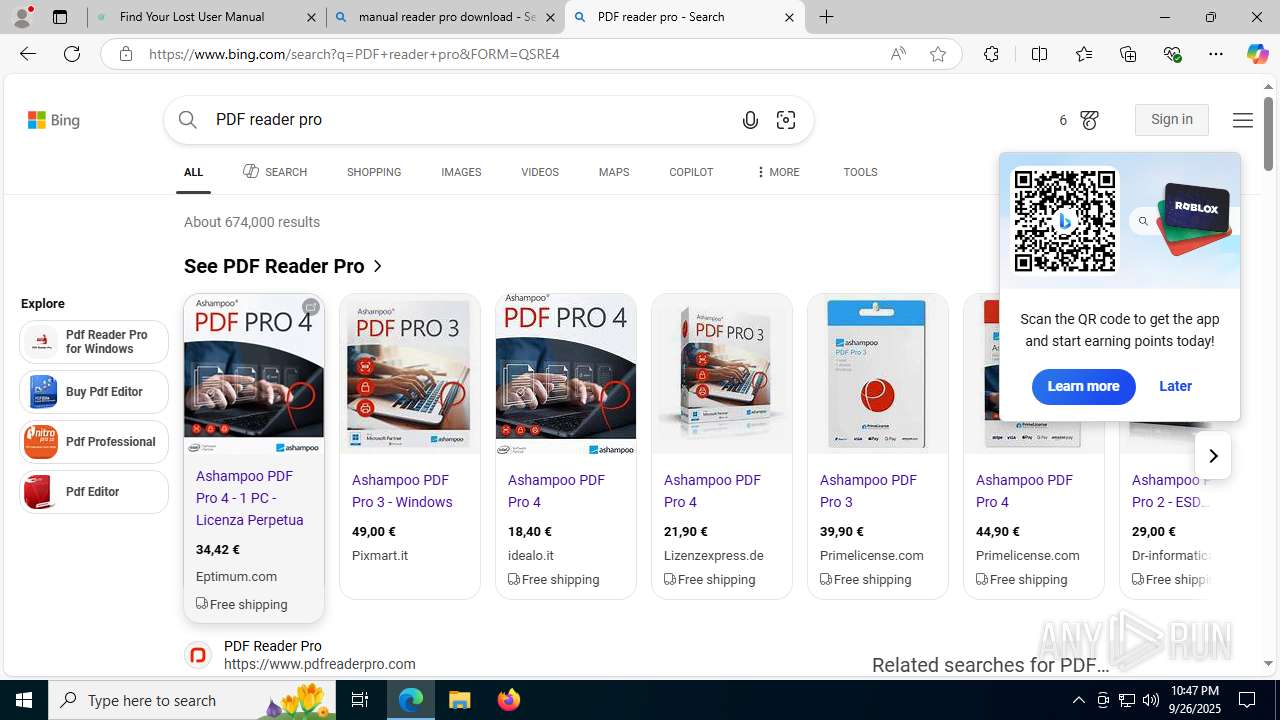This screenshot has height=720, width=1280.
Task: Expand the MORE dropdown
Action: click(x=777, y=172)
